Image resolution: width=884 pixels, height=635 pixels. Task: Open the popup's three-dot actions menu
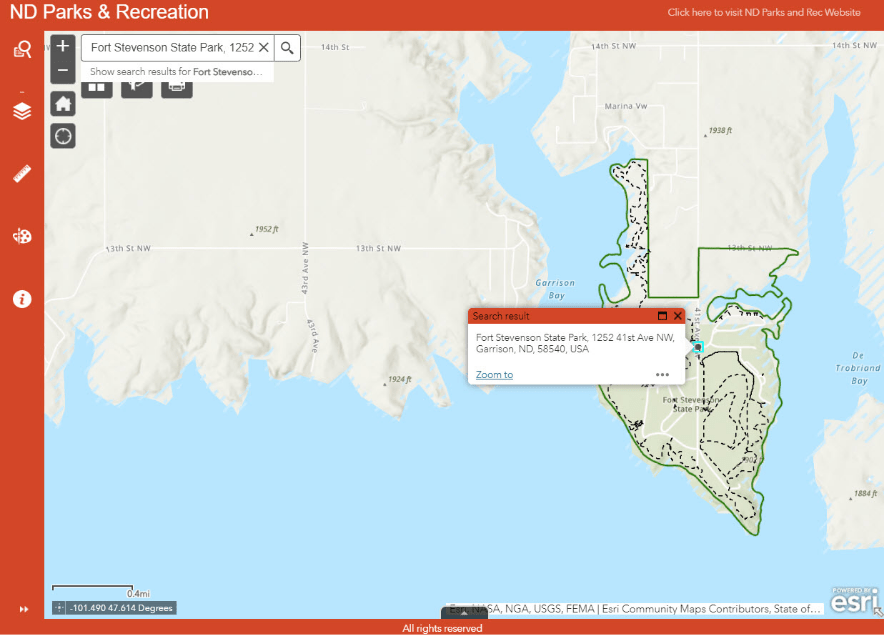click(x=662, y=375)
